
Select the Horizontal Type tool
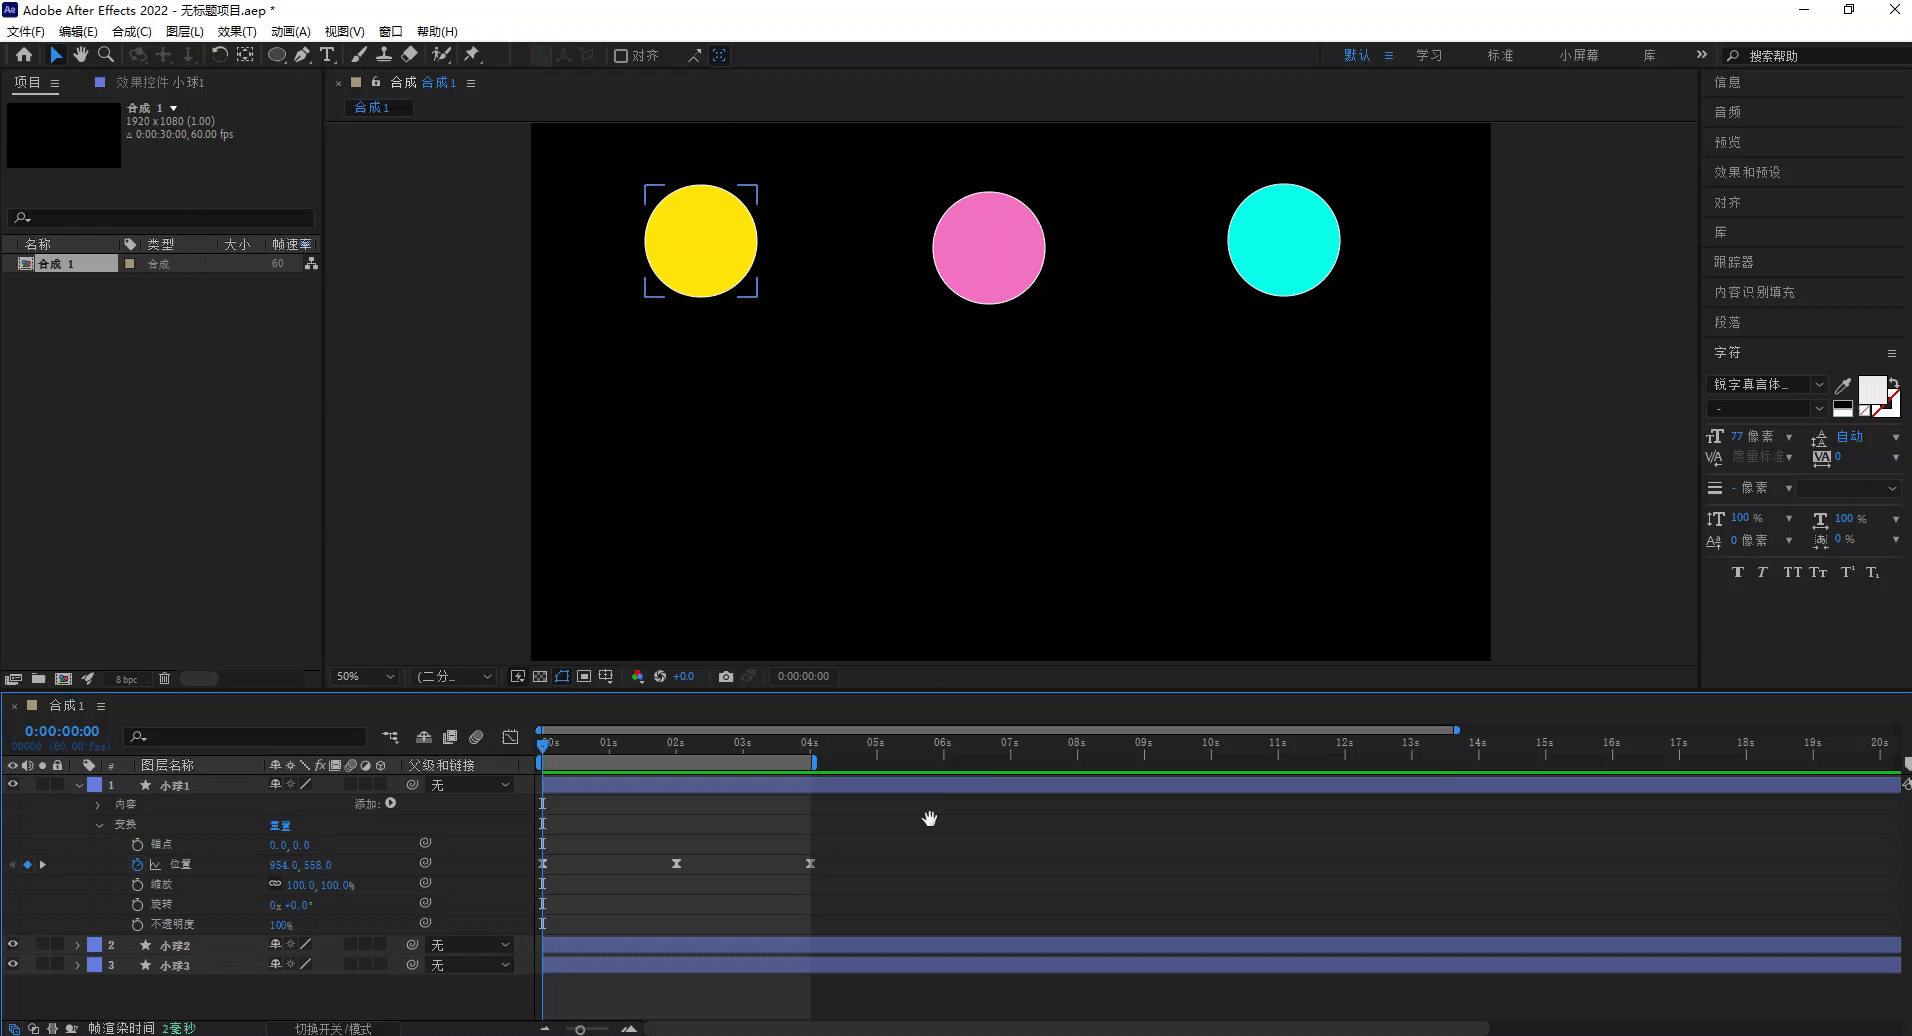[327, 55]
